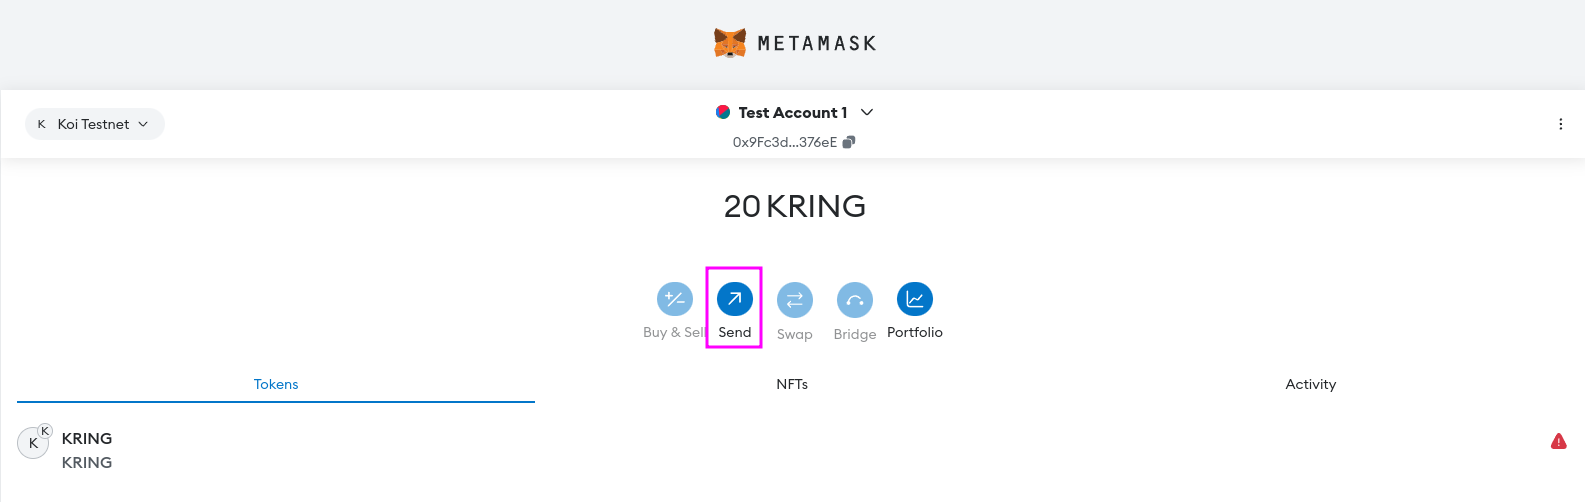Open the three-dot account options menu

(1560, 124)
